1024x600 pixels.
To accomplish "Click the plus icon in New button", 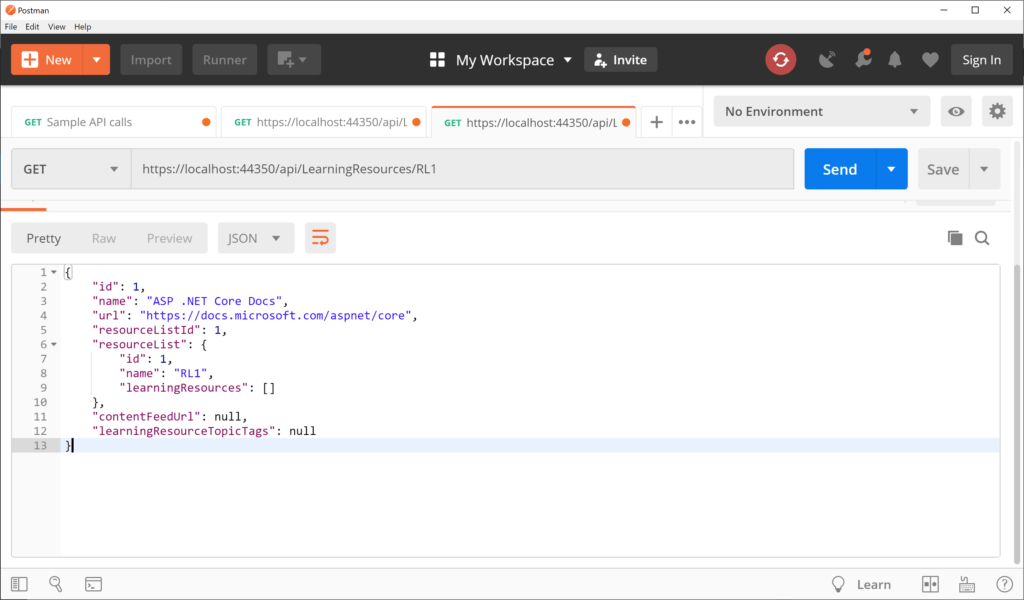I will tap(29, 59).
